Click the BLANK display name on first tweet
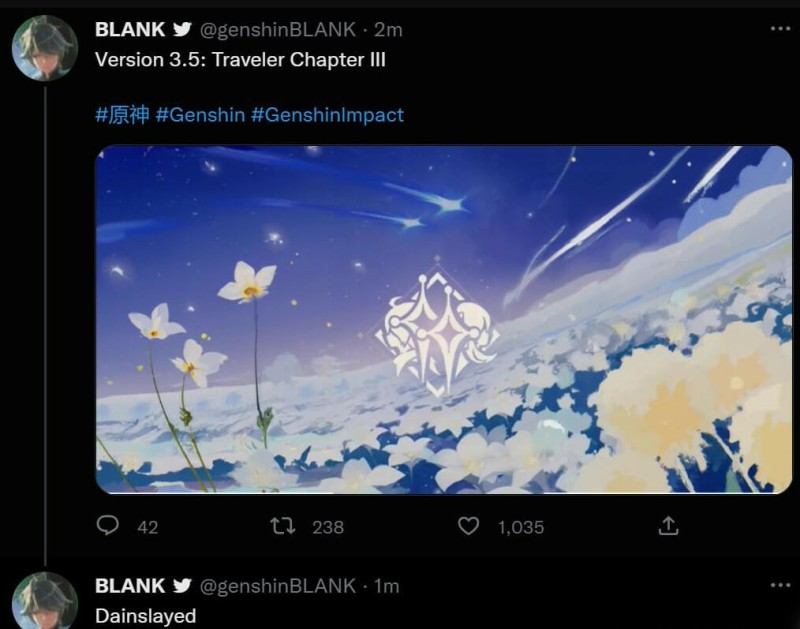The width and height of the screenshot is (800, 629). point(130,30)
